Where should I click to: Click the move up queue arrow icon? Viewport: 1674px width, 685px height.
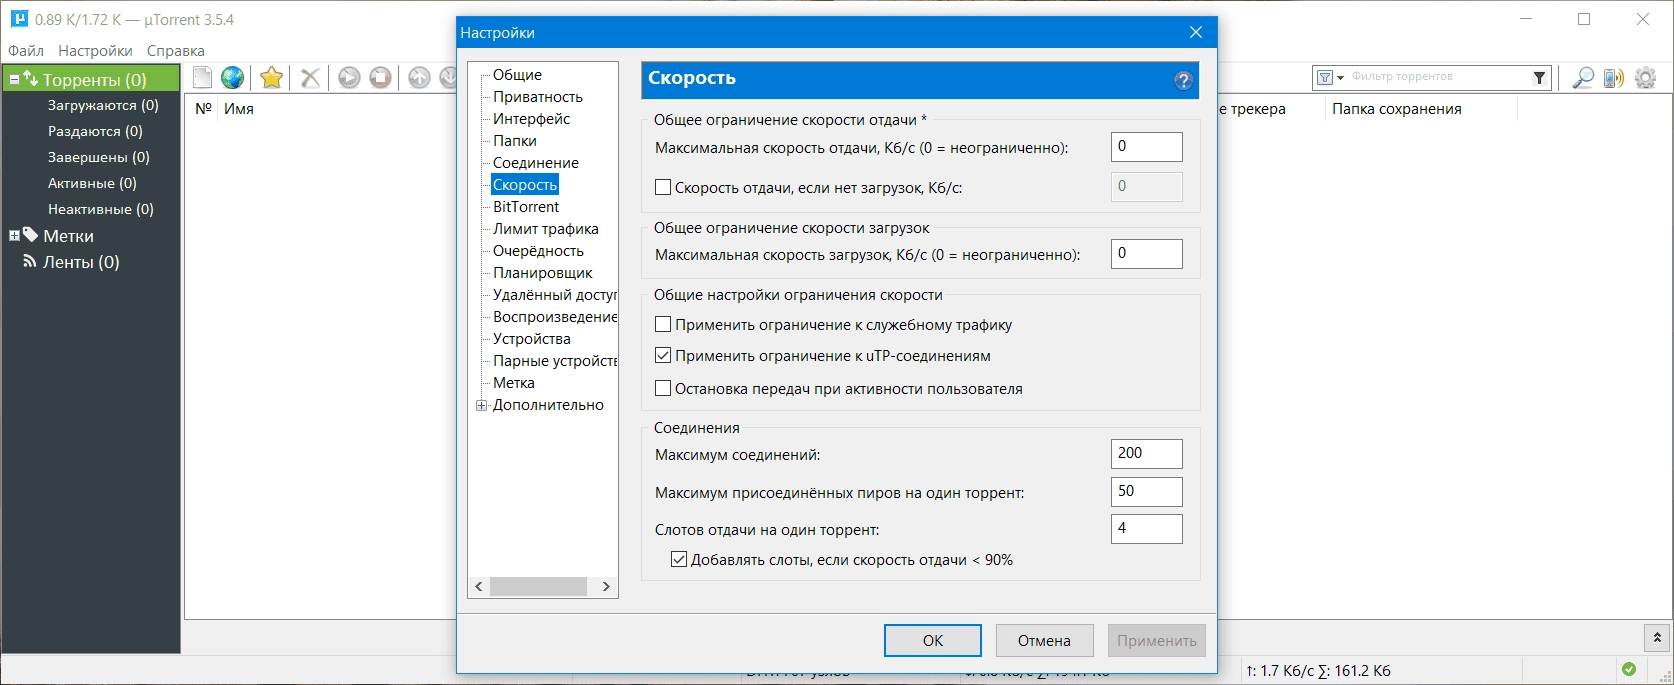420,77
